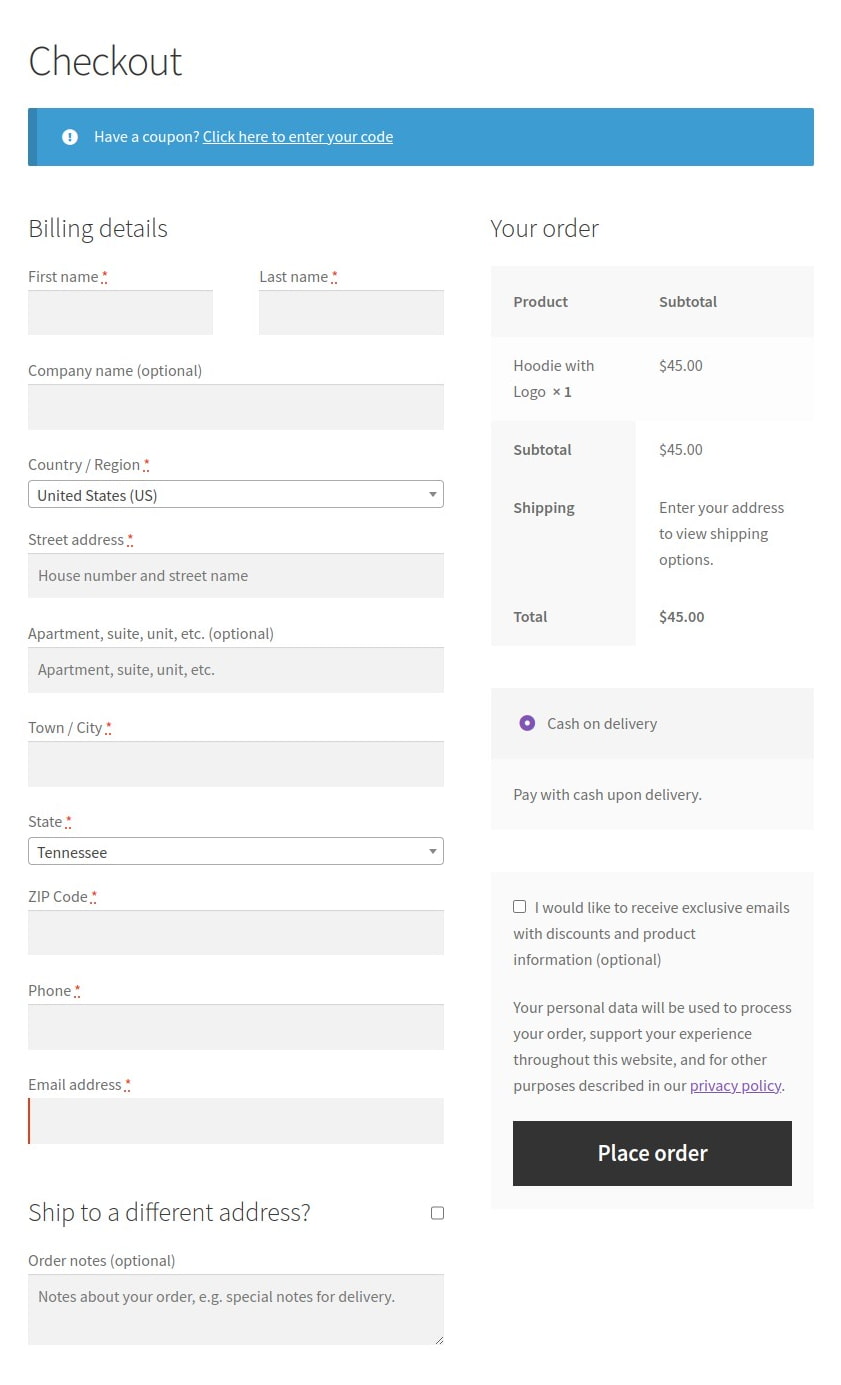Open the State dropdown showing Tennessee
Screen dimensions: 841x1385
point(236,851)
